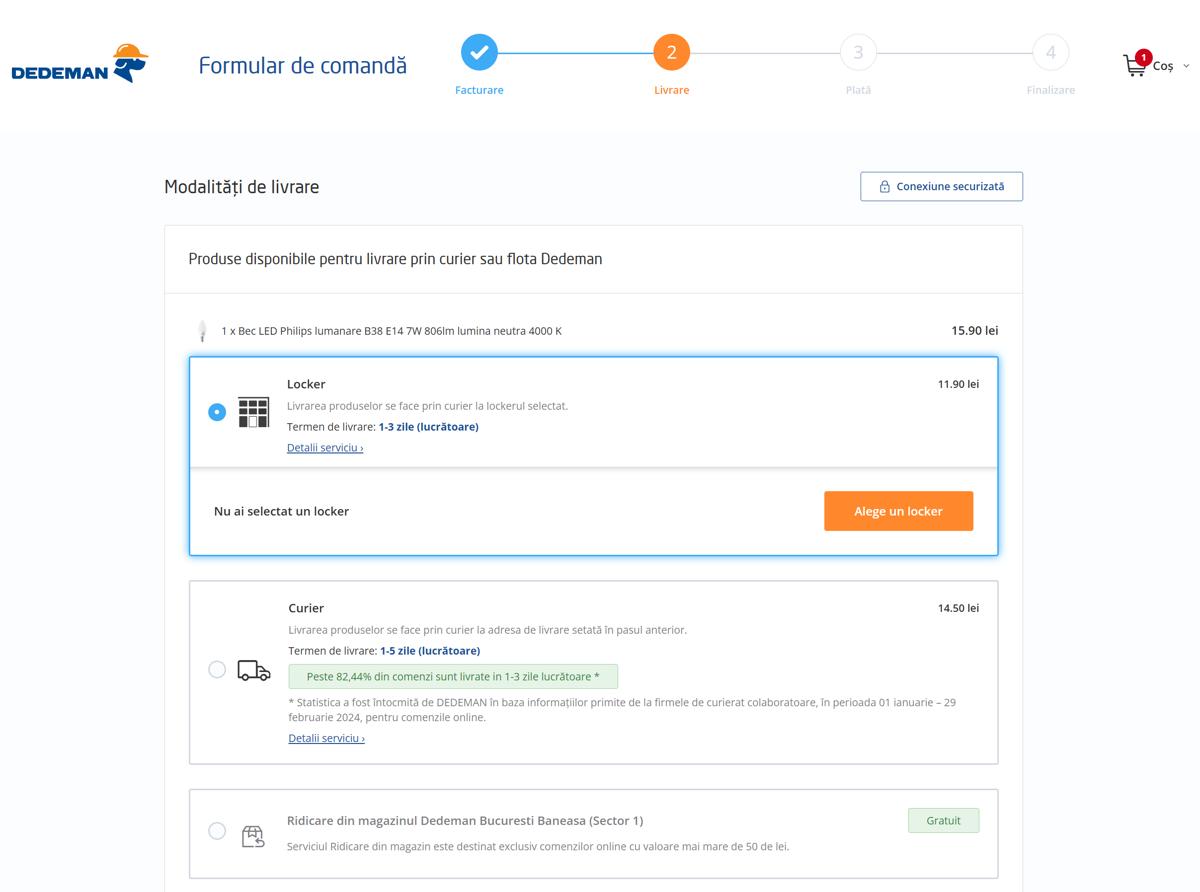Viewport: 1200px width, 892px height.
Task: Click the Alege un locker button
Action: (898, 511)
